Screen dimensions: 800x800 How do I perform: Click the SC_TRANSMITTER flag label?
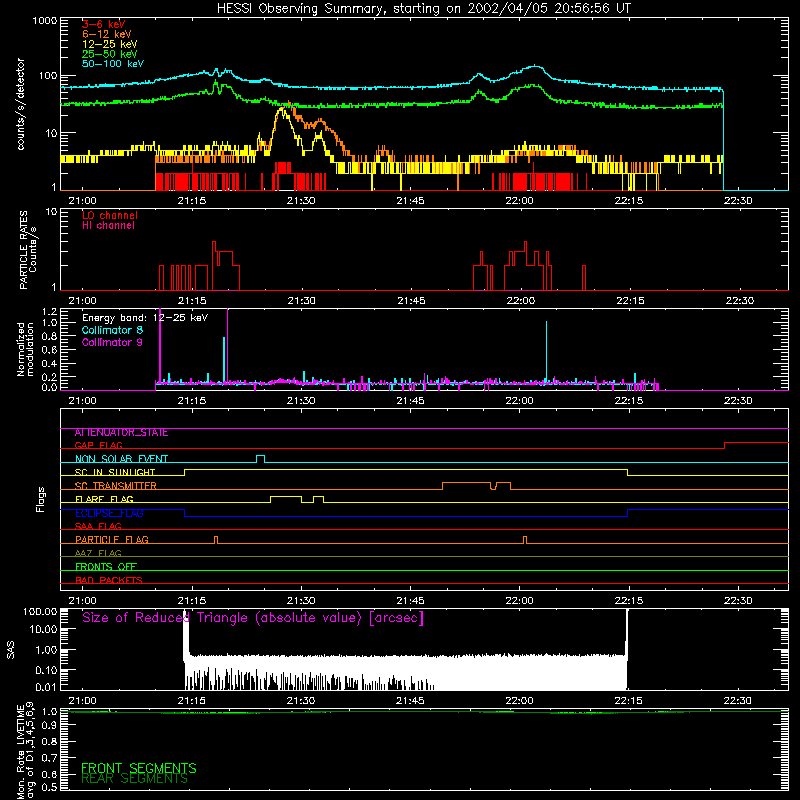(116, 486)
